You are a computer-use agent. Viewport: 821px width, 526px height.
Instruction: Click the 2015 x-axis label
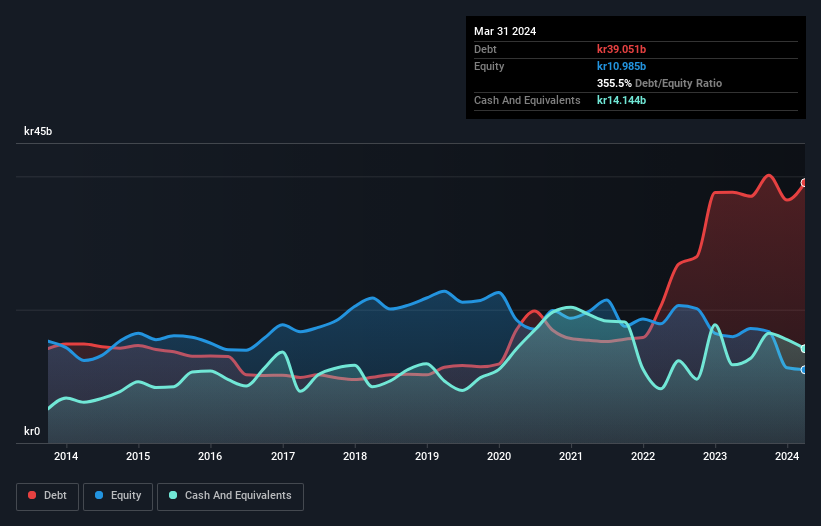coord(138,456)
